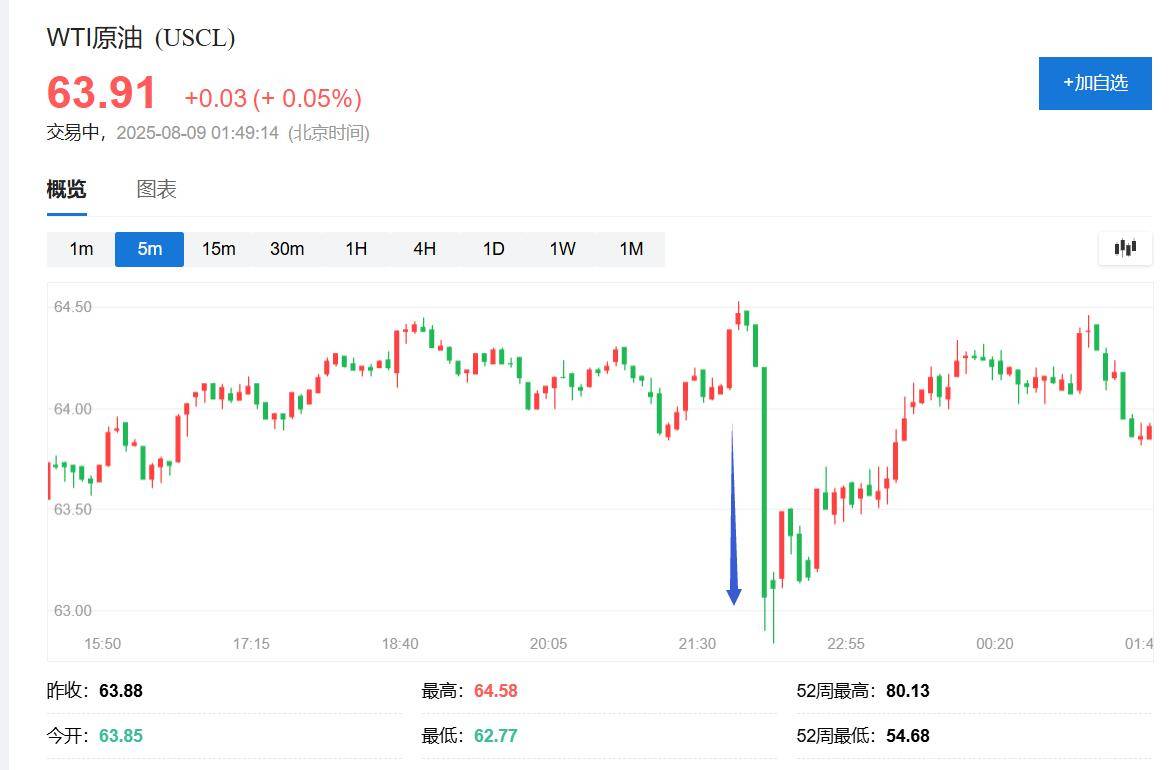1175x770 pixels.
Task: Show the weekly 1W chart
Action: 562,249
